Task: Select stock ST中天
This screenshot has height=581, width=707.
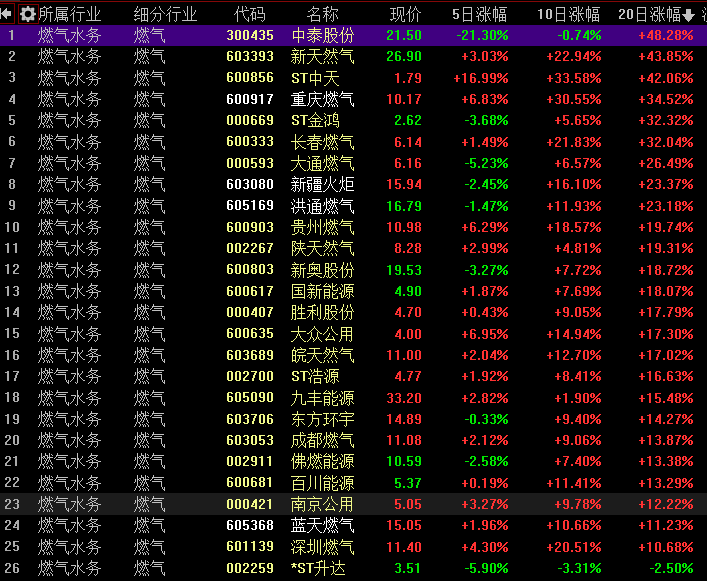Action: [316, 78]
